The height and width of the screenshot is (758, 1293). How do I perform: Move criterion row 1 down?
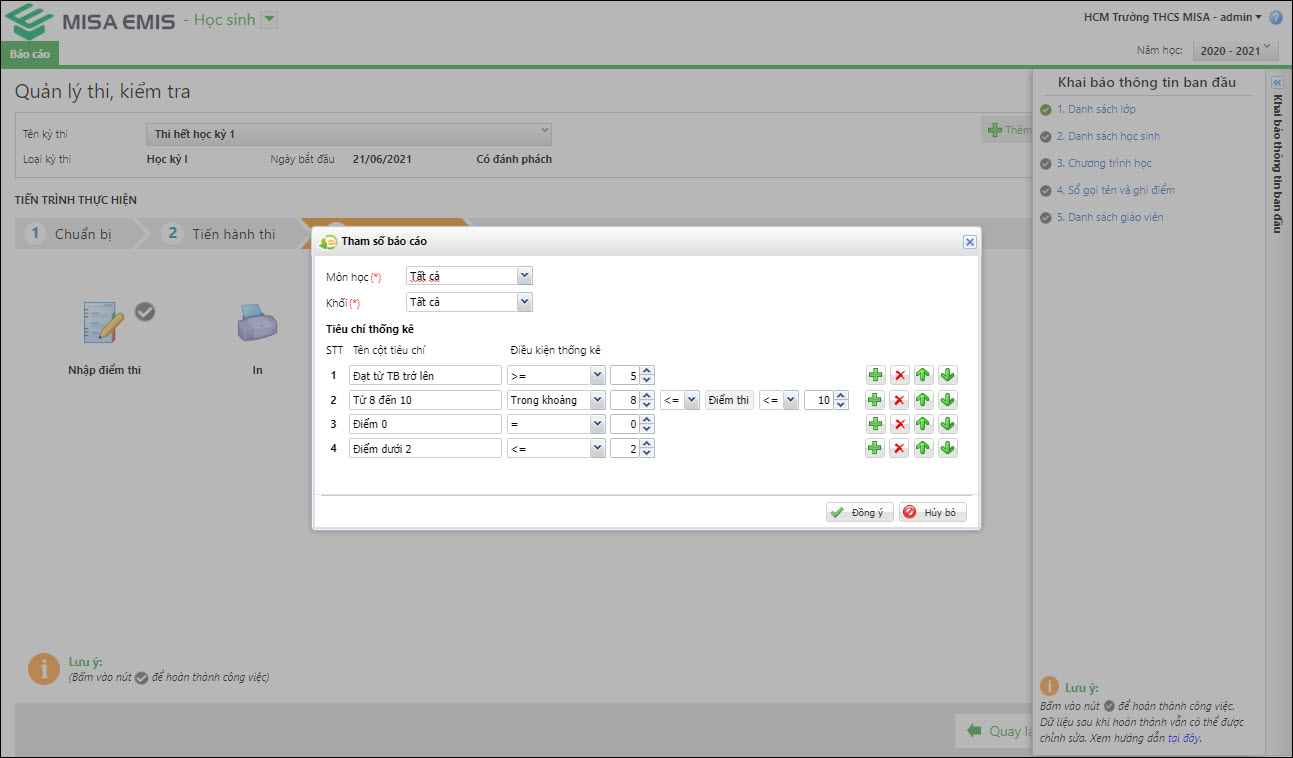click(948, 375)
